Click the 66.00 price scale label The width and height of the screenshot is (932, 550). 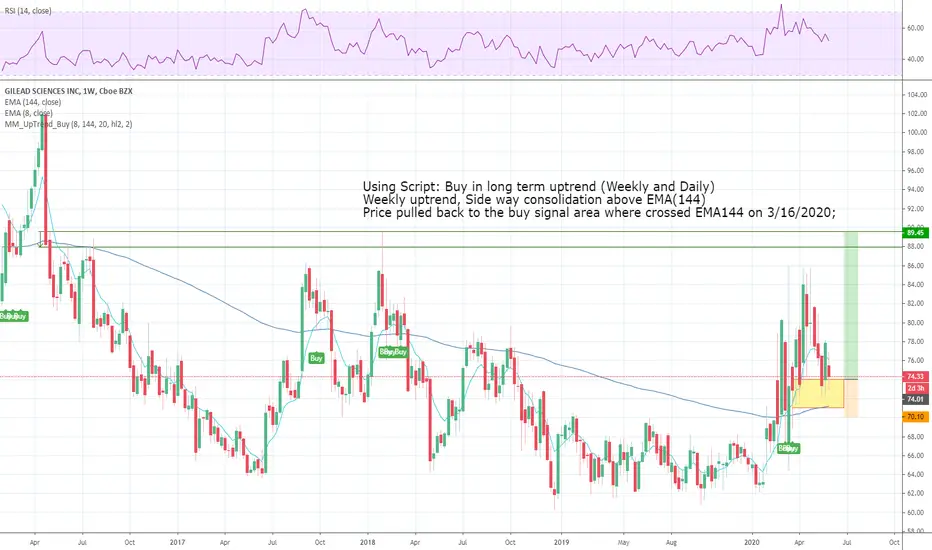click(x=917, y=455)
